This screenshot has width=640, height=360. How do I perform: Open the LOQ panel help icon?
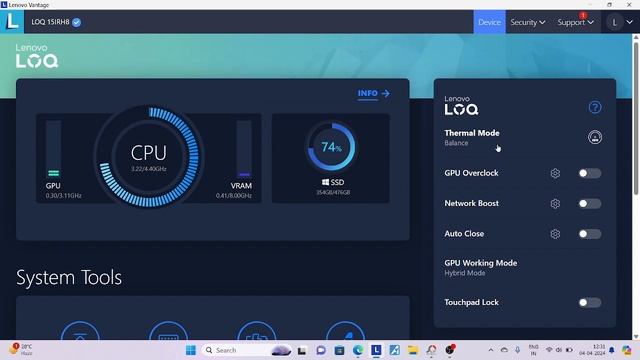595,107
